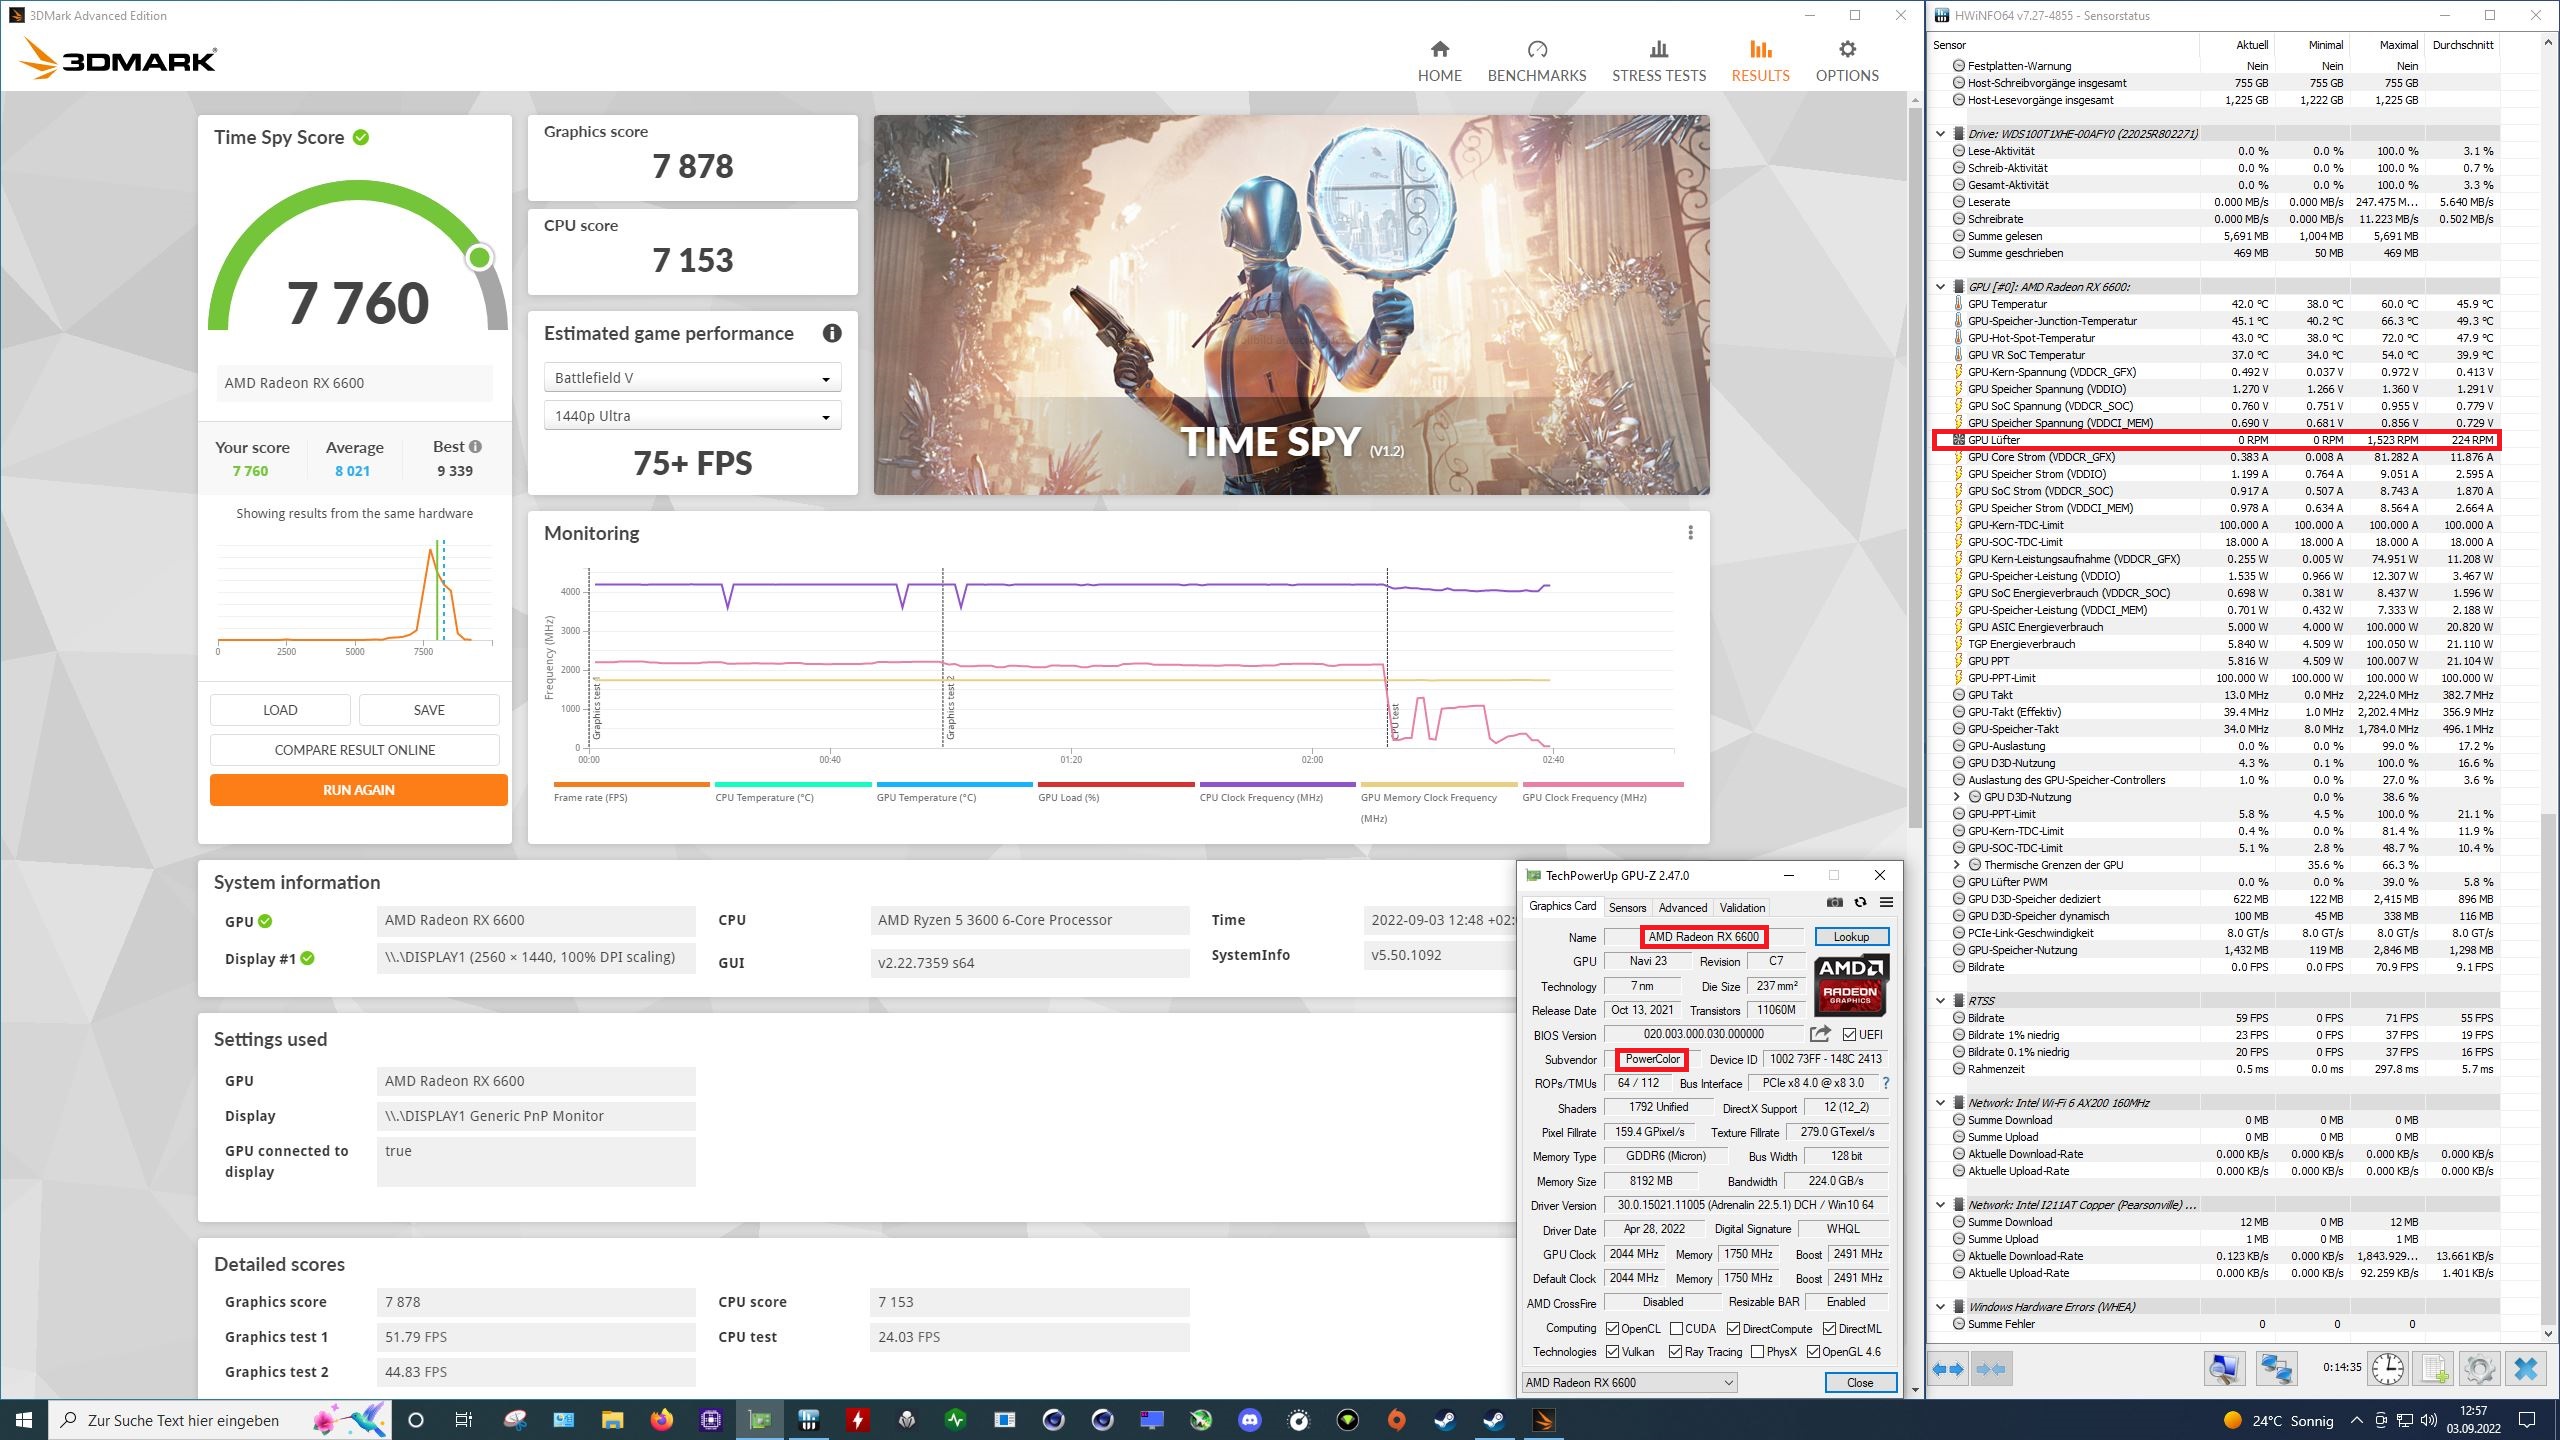
Task: Toggle the UEFI checkbox in GPU-Z
Action: 1849,1035
